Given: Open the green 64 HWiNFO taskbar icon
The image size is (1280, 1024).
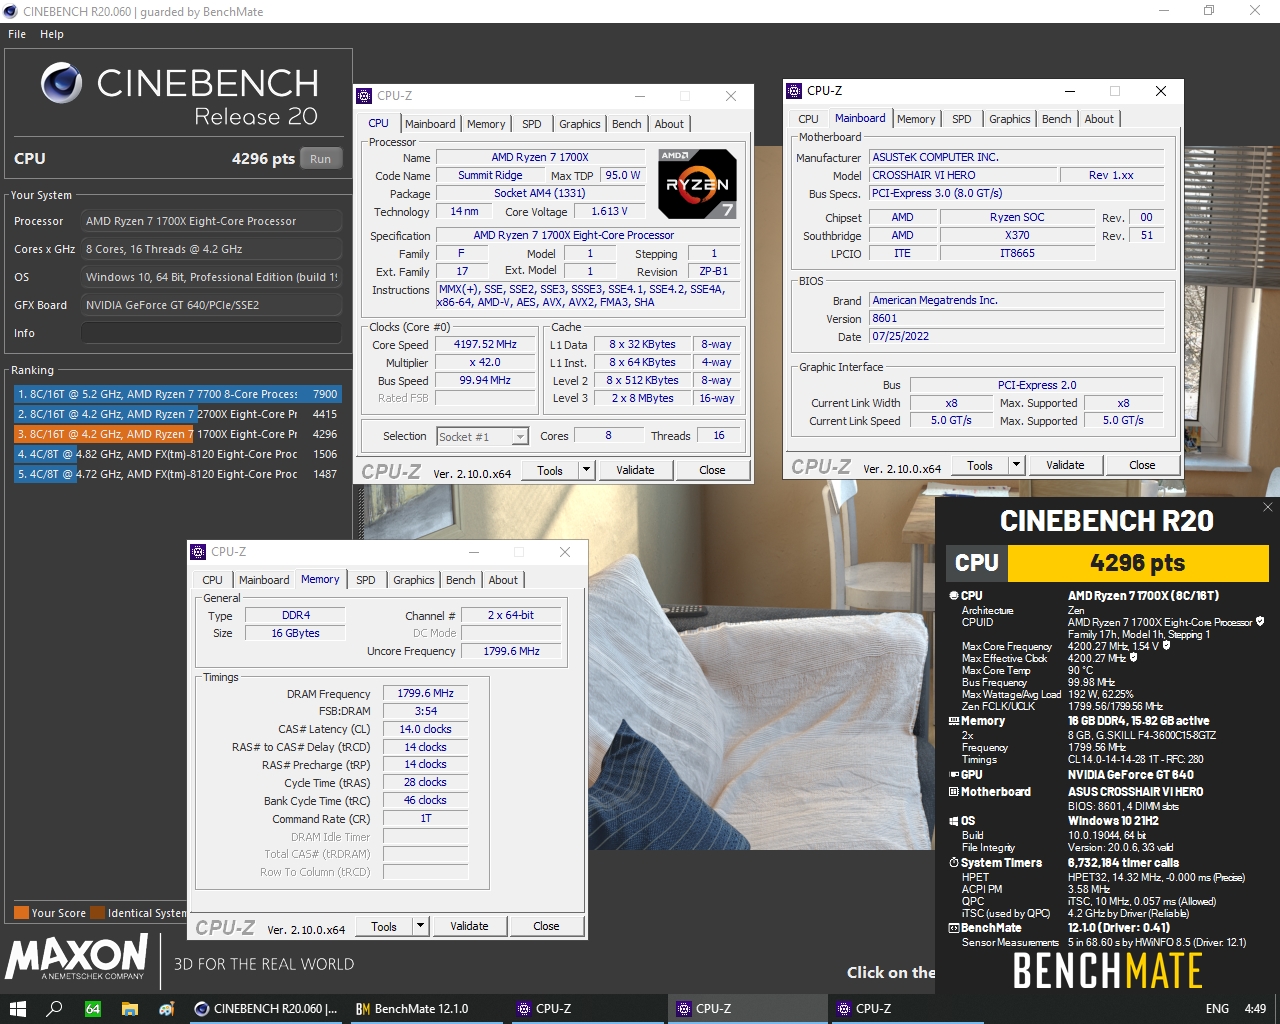Looking at the screenshot, I should 92,1009.
